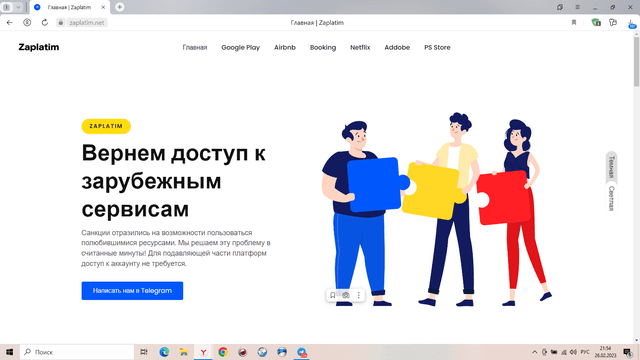Open the green protection shield extension icon
This screenshot has width=640, height=360.
coord(596,22)
